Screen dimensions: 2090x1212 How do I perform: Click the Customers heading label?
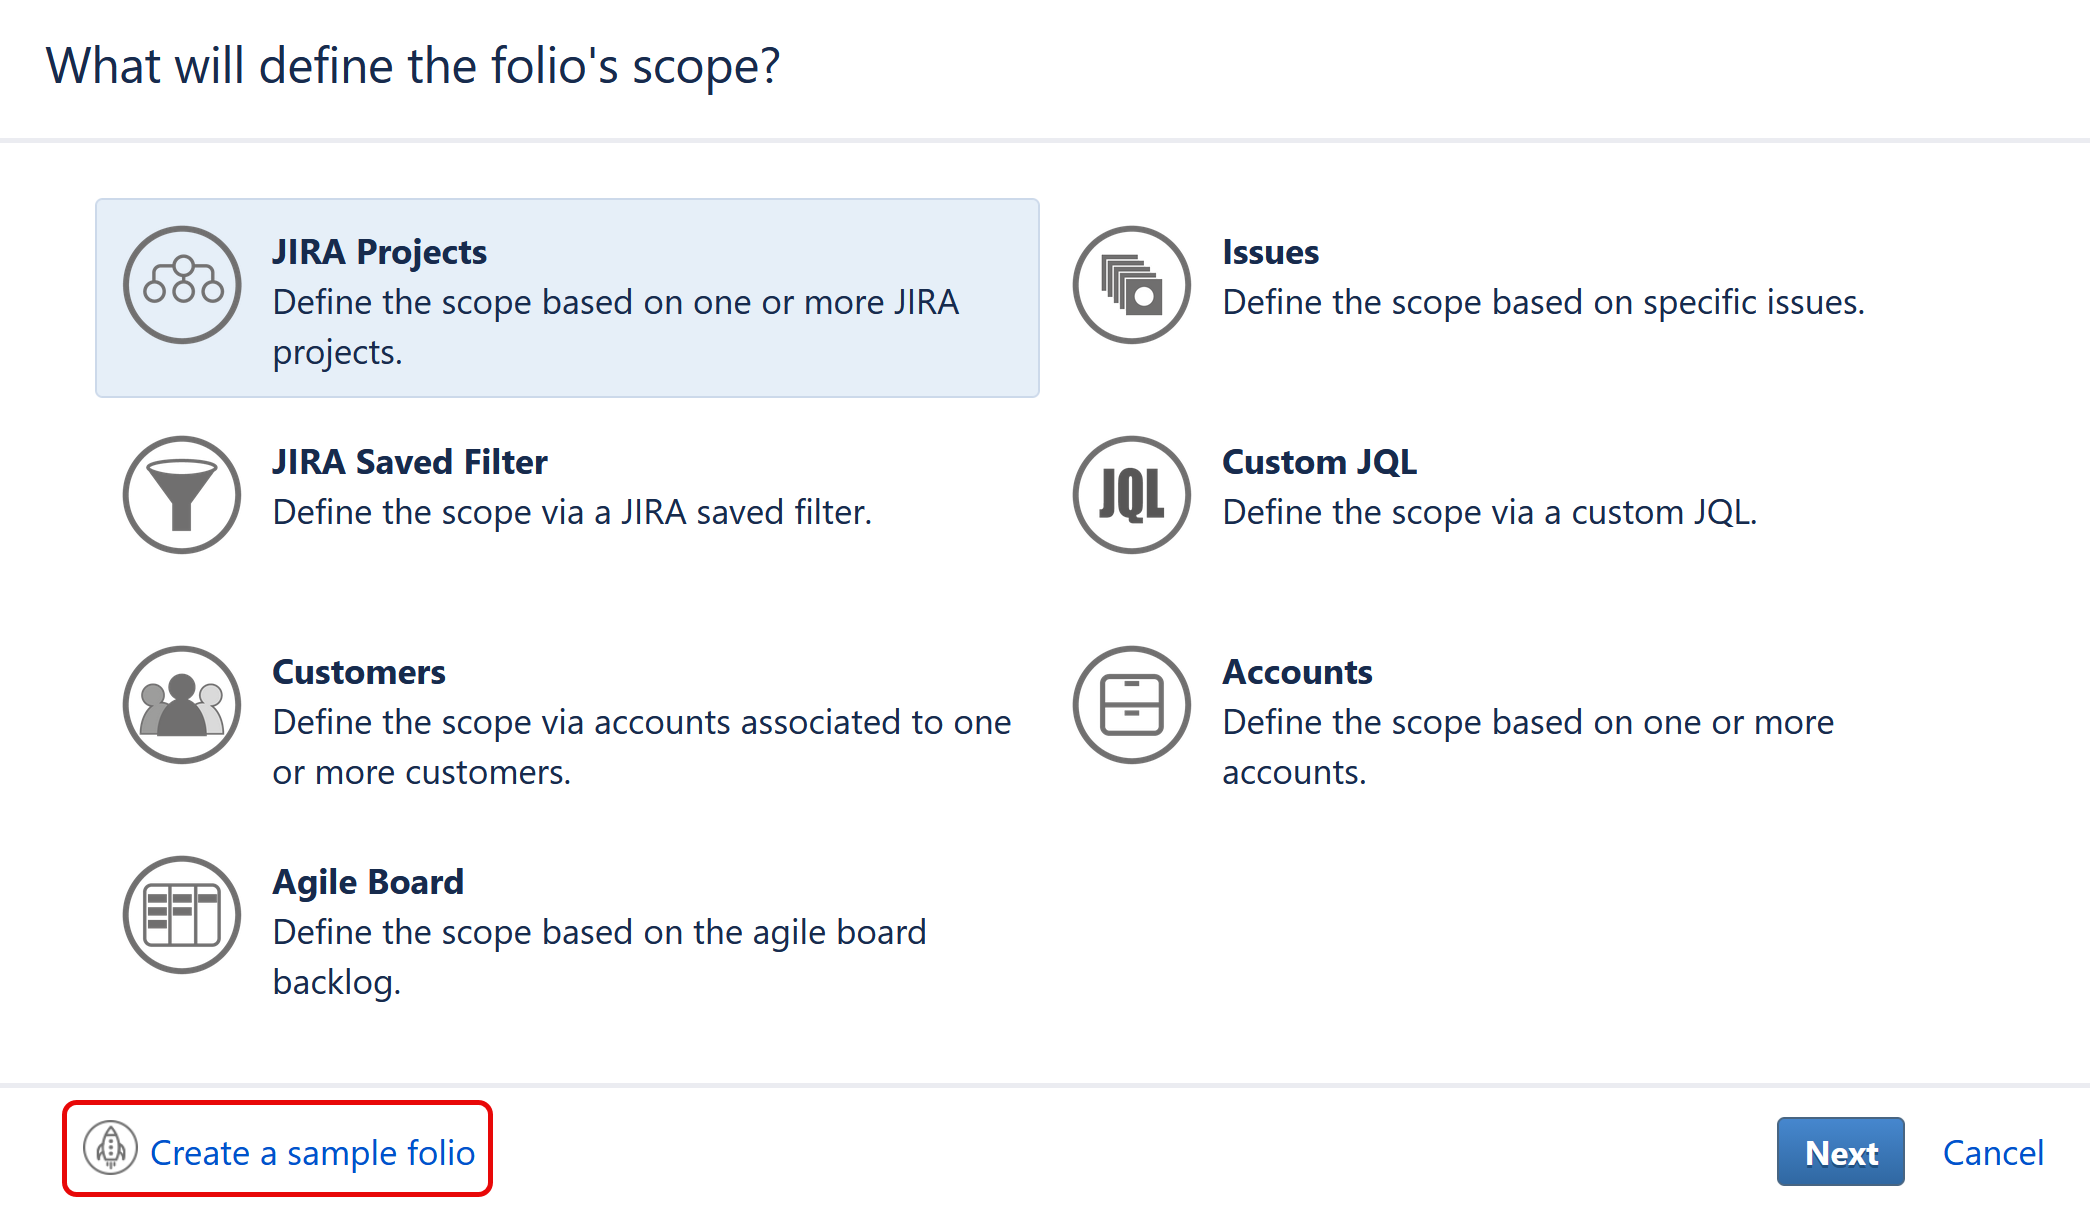click(x=358, y=672)
